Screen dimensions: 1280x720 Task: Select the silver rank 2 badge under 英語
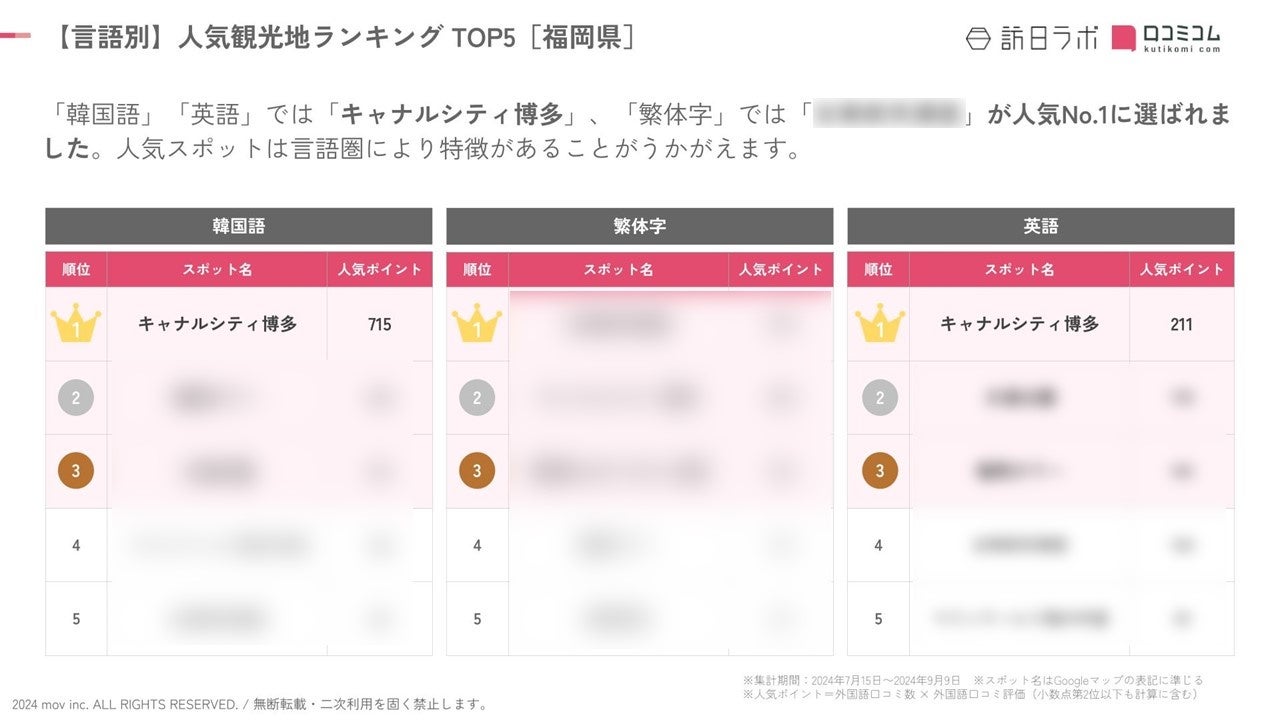[x=879, y=398]
